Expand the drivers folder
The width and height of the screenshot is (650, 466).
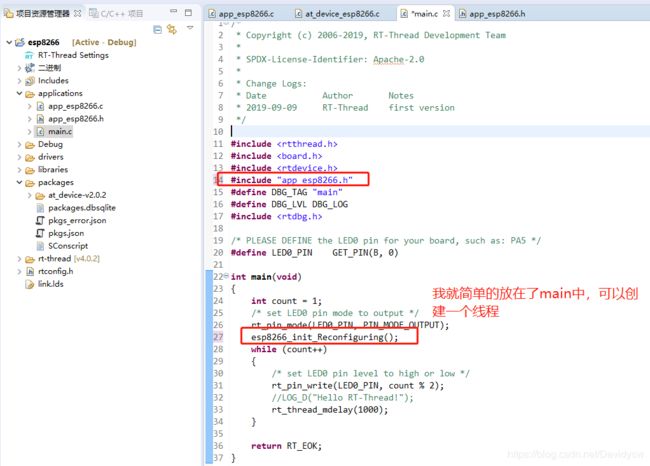click(19, 158)
